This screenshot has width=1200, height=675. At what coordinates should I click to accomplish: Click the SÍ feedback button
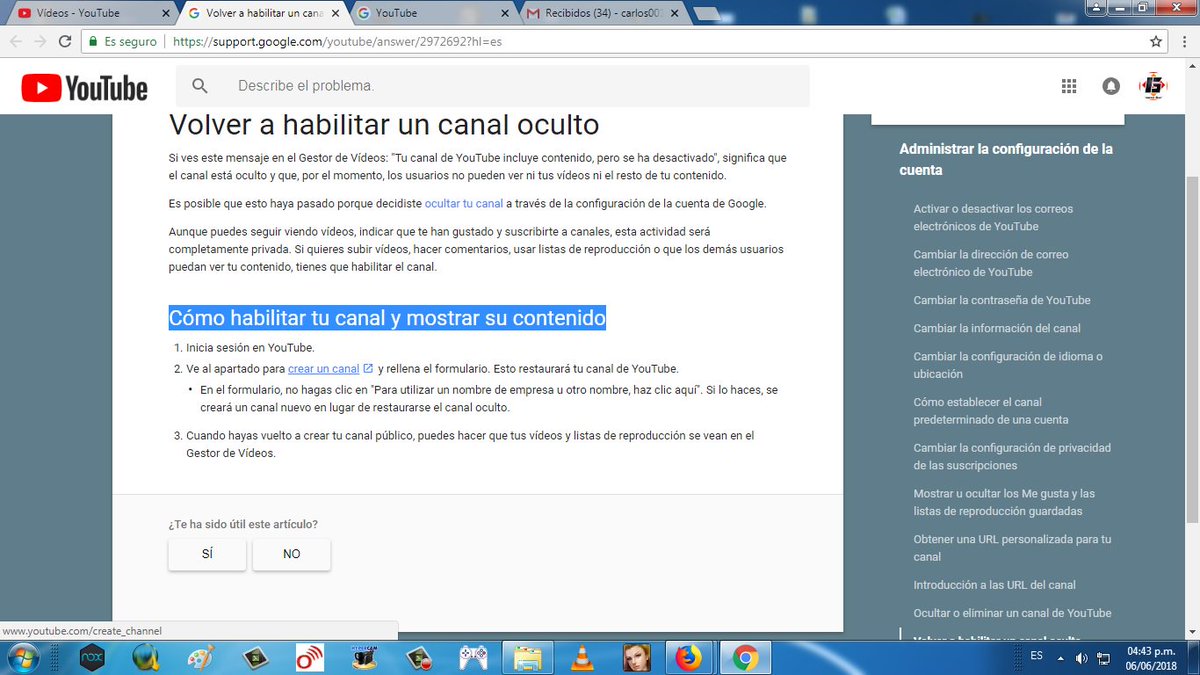pos(207,553)
